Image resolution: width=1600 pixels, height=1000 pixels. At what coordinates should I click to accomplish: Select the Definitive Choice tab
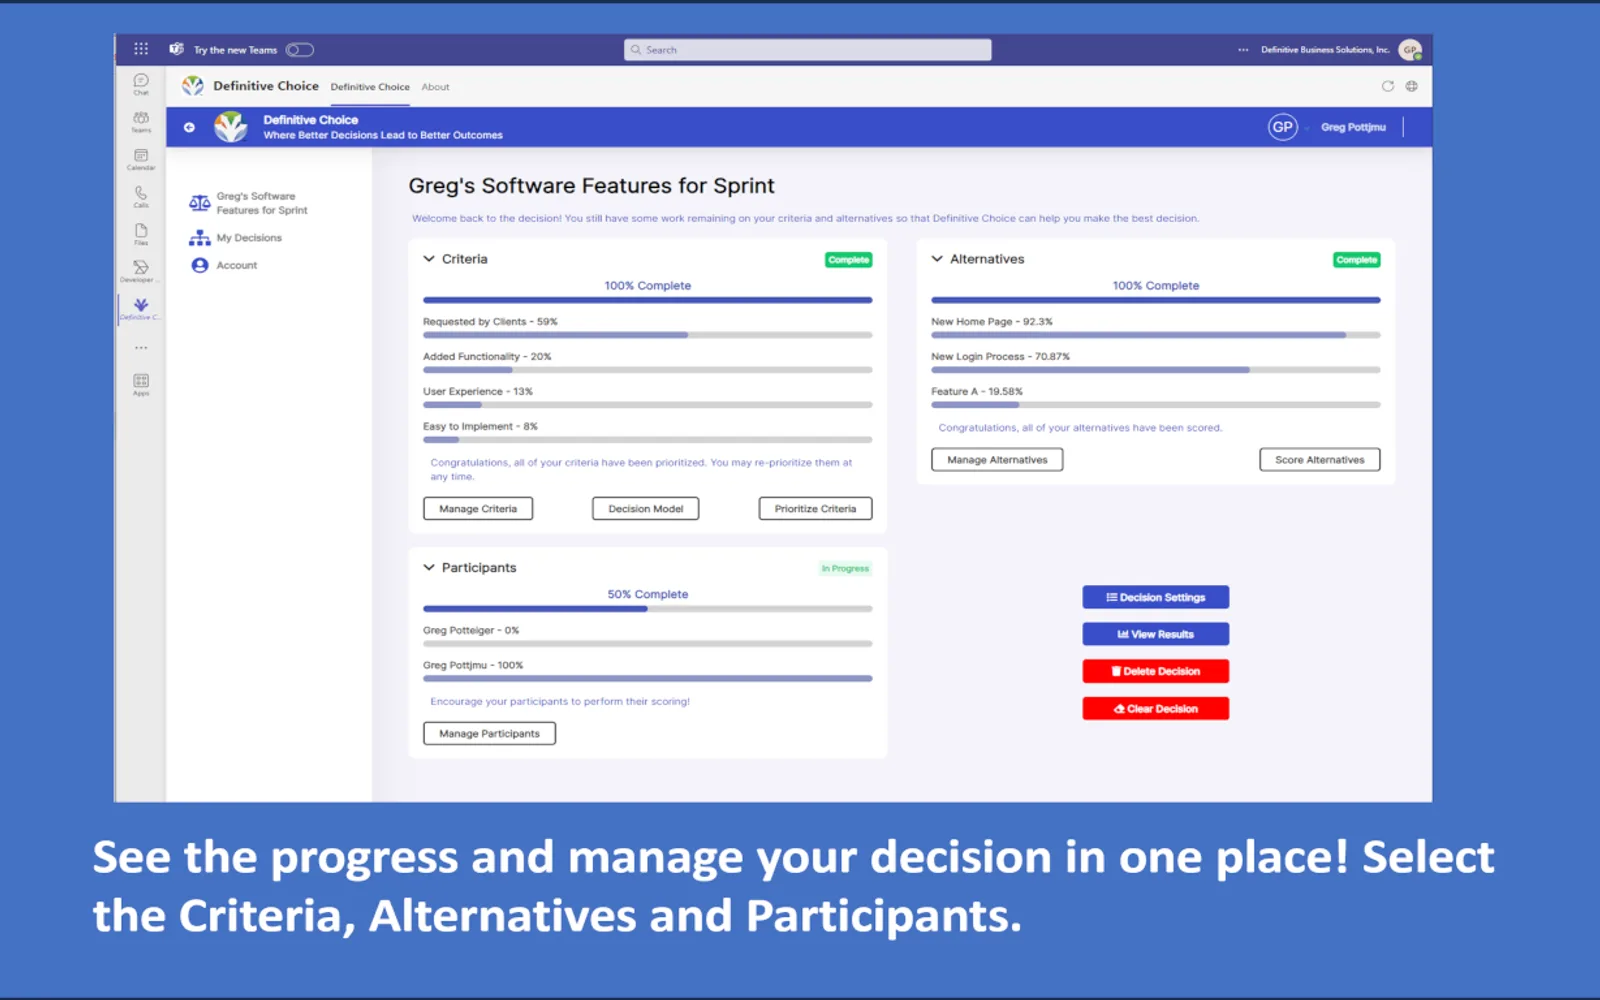(x=370, y=87)
